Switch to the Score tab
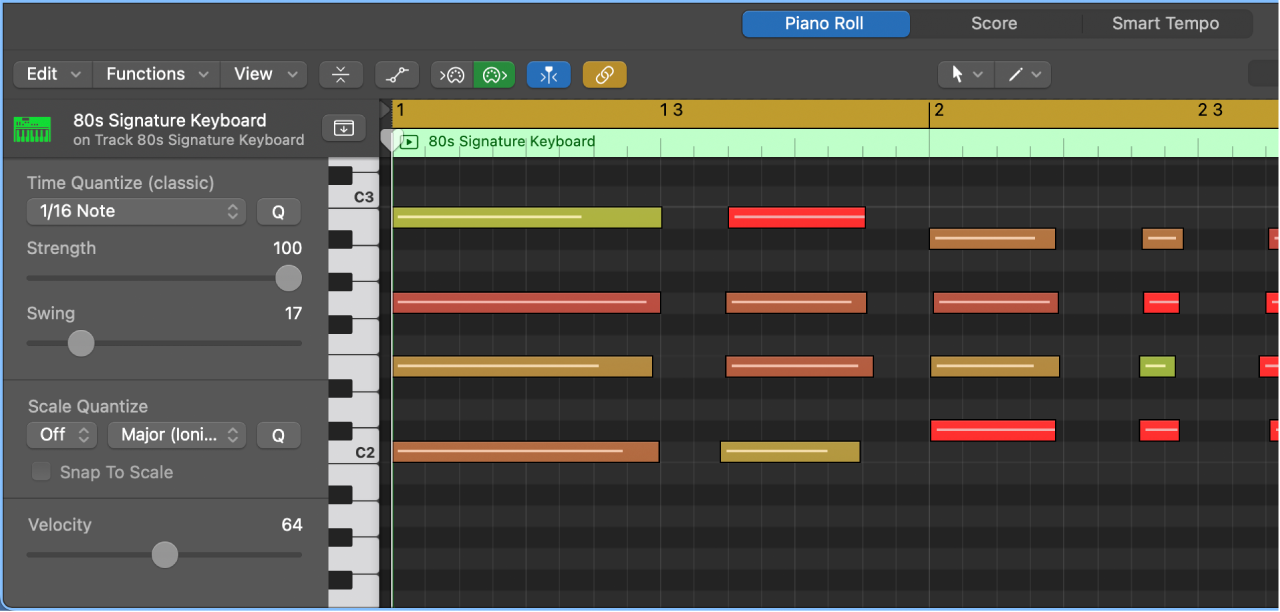The width and height of the screenshot is (1280, 612). [994, 23]
